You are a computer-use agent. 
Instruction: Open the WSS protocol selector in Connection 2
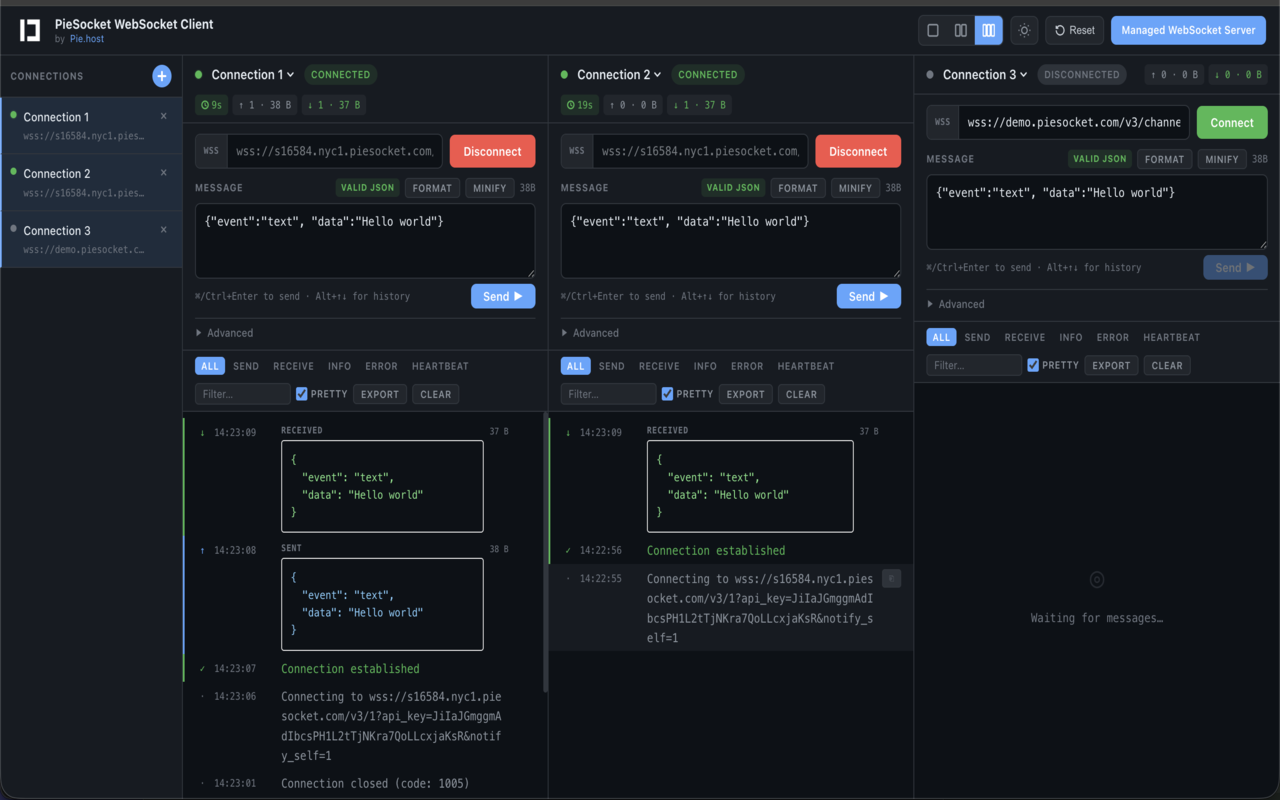pos(577,151)
